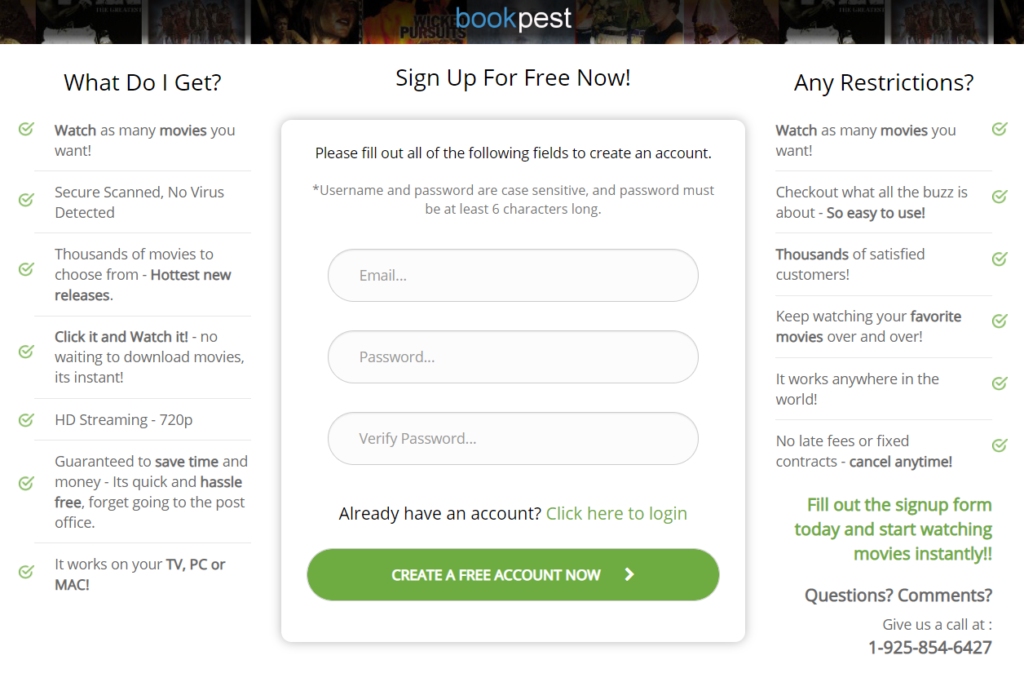The image size is (1024, 673).
Task: Click the arrow chevron on the create account button
Action: click(x=629, y=574)
